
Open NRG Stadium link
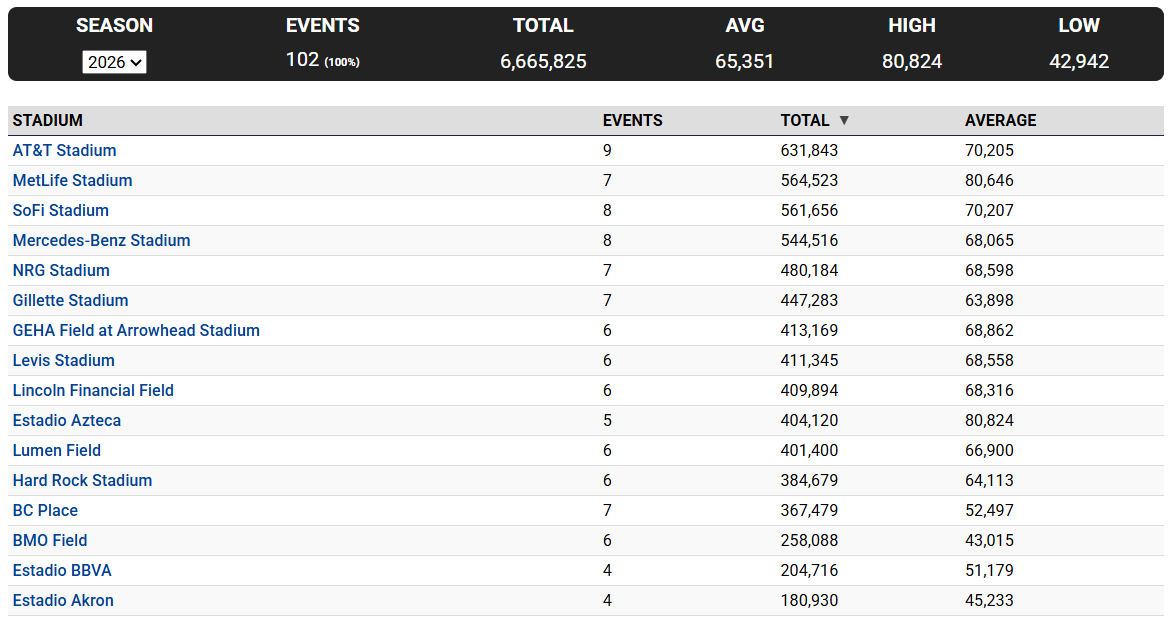click(x=61, y=270)
